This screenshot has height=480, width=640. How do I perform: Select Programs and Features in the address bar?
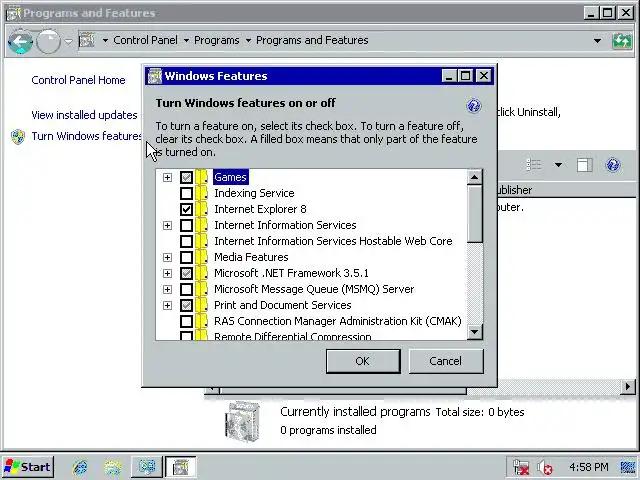point(312,40)
